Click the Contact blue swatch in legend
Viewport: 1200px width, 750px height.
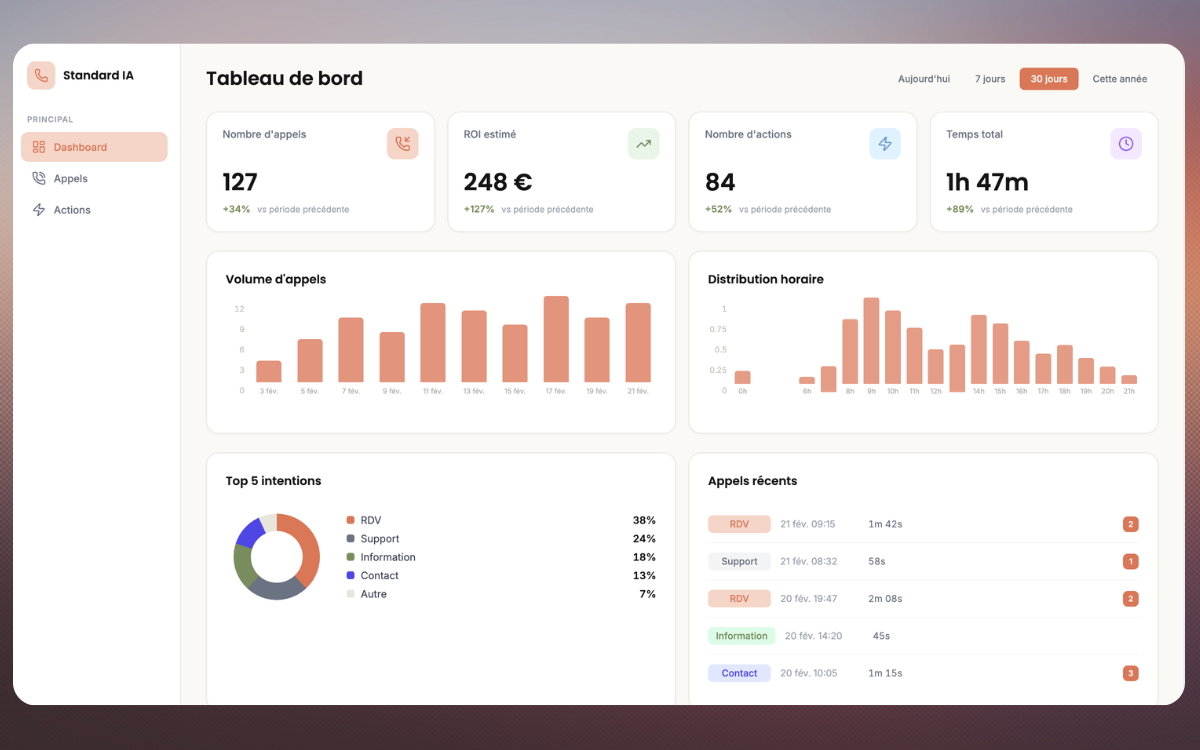tap(350, 576)
